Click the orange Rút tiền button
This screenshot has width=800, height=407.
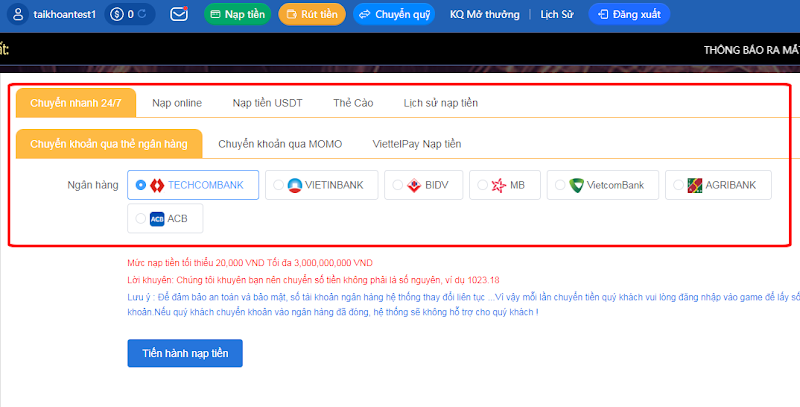pos(312,14)
